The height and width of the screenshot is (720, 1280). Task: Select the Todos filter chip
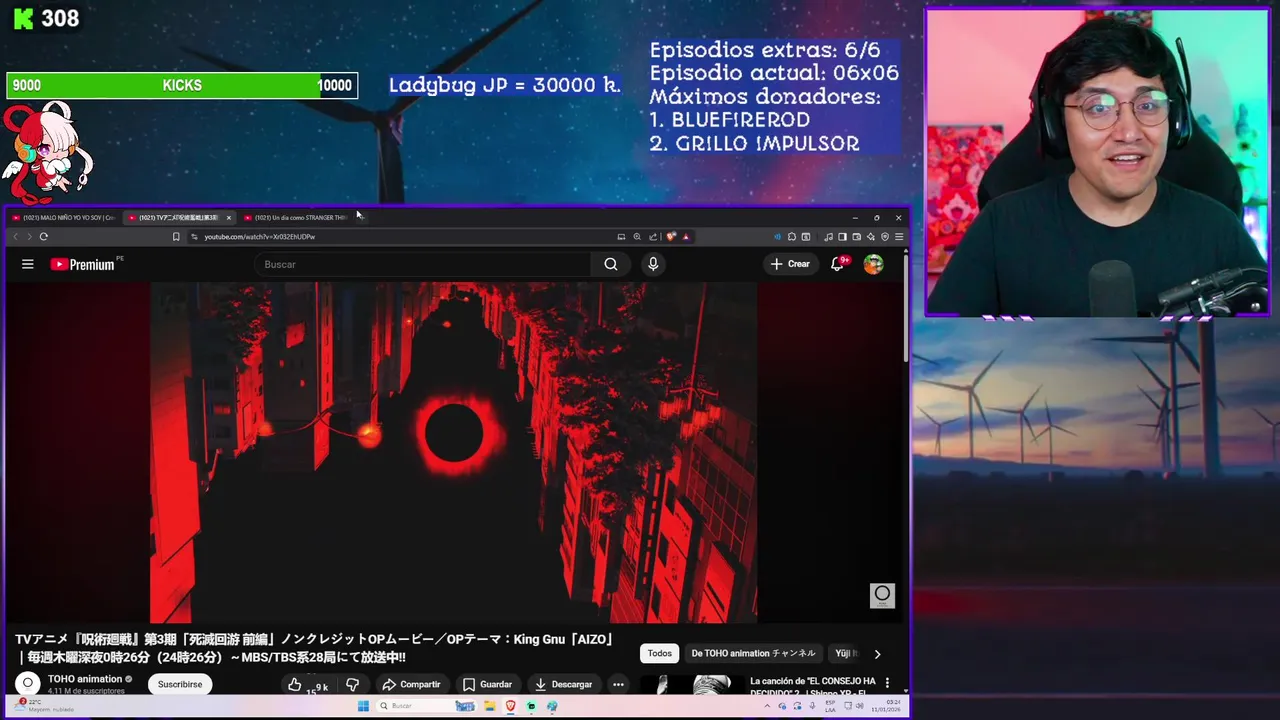660,654
